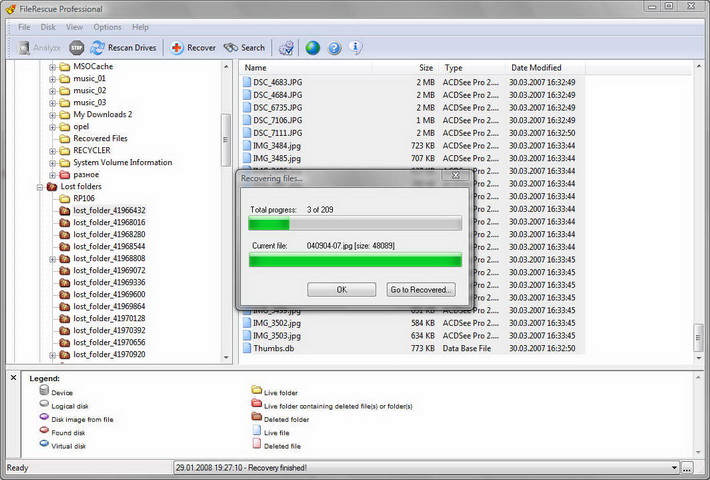Open the File menu

tap(24, 27)
